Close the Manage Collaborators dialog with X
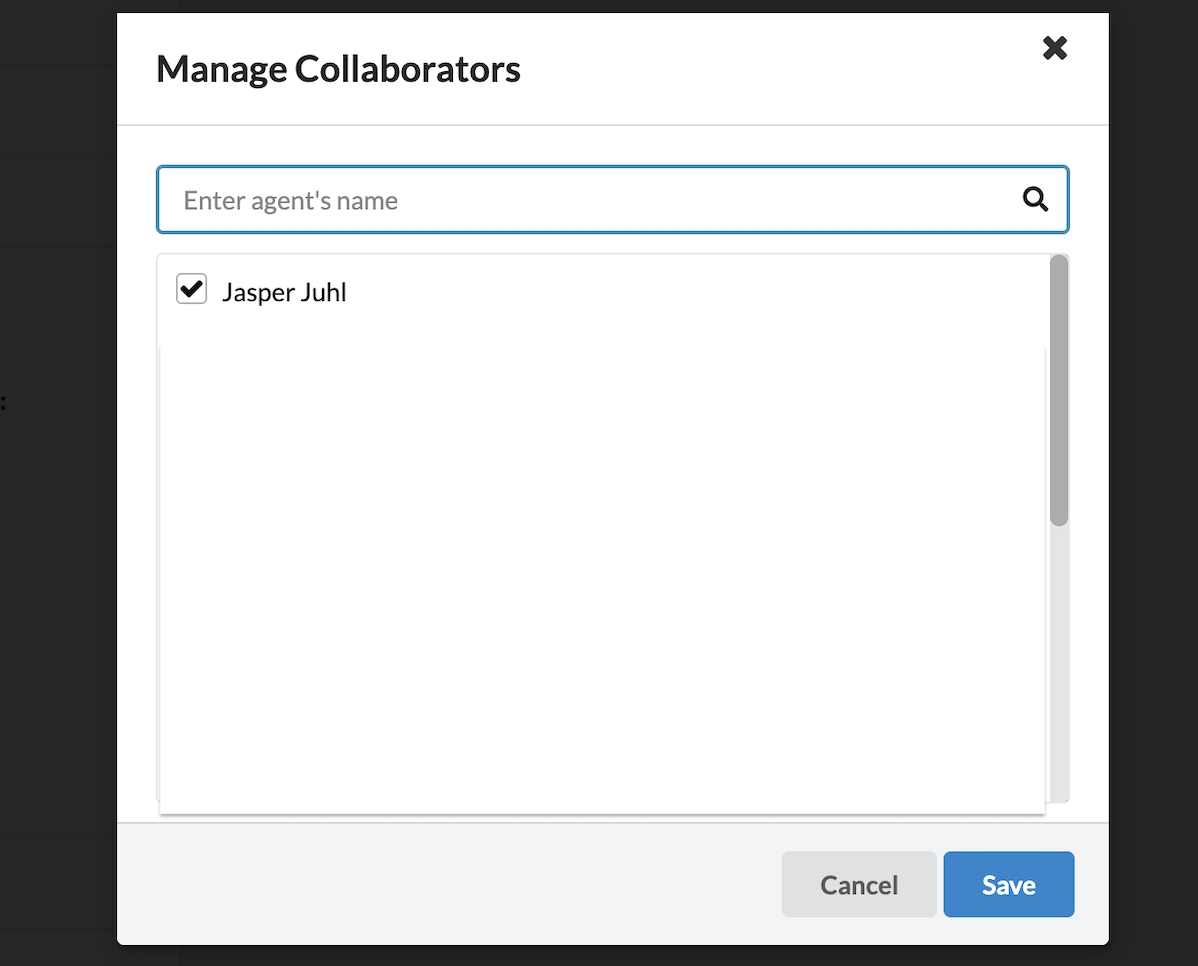Viewport: 1198px width, 966px height. (x=1055, y=48)
